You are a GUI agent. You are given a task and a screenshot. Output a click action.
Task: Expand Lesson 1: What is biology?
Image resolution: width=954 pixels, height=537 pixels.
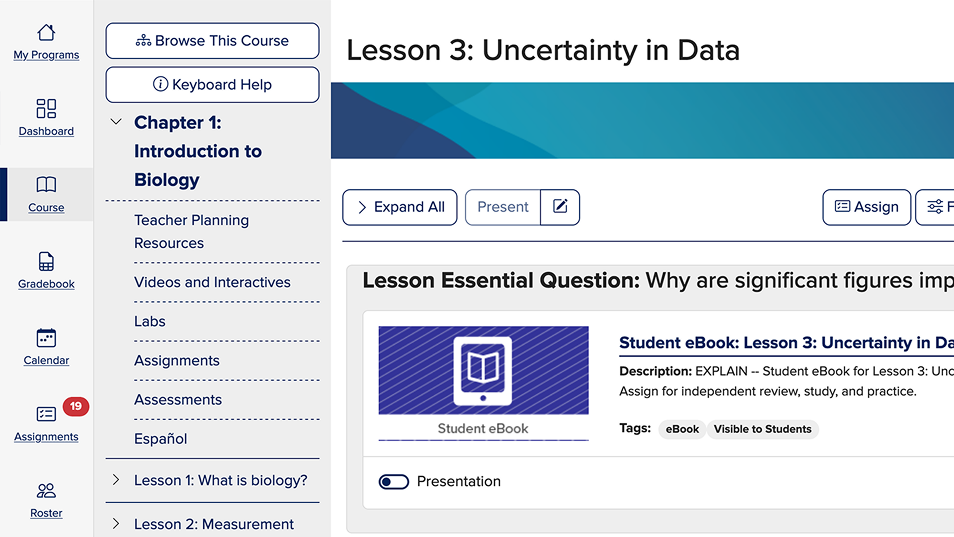(x=116, y=480)
